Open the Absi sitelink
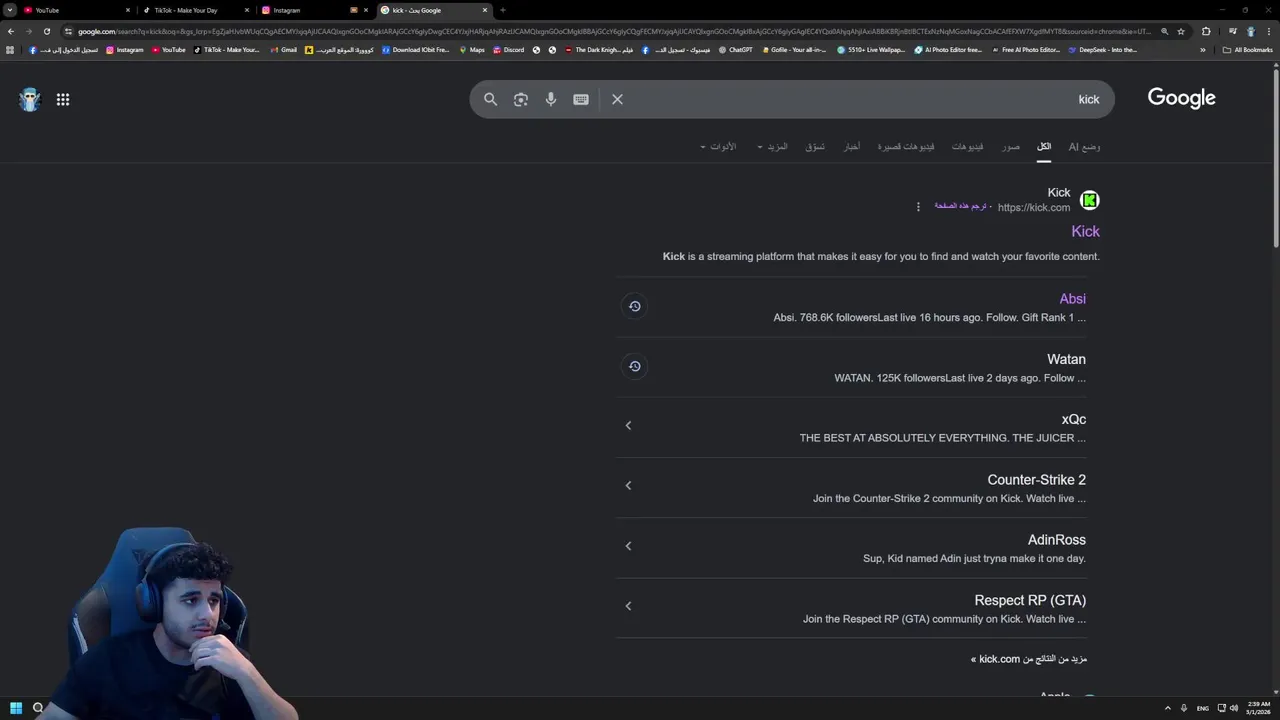 1072,299
